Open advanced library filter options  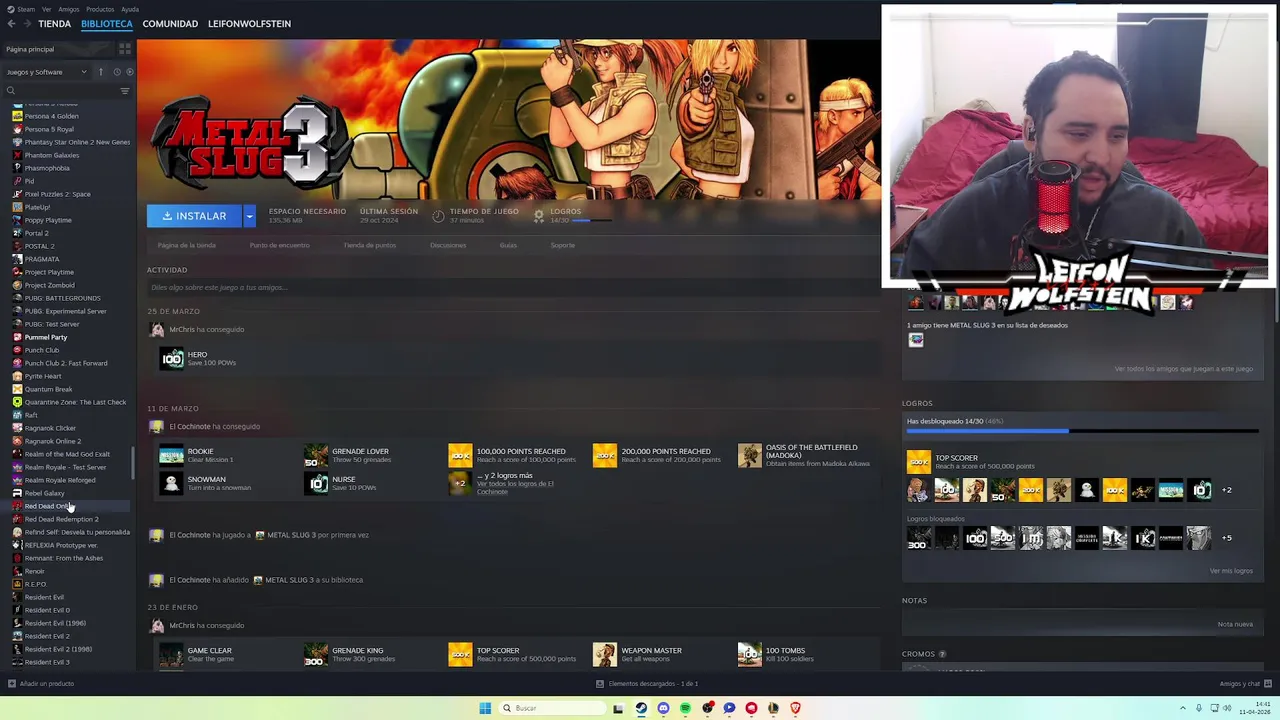[125, 91]
